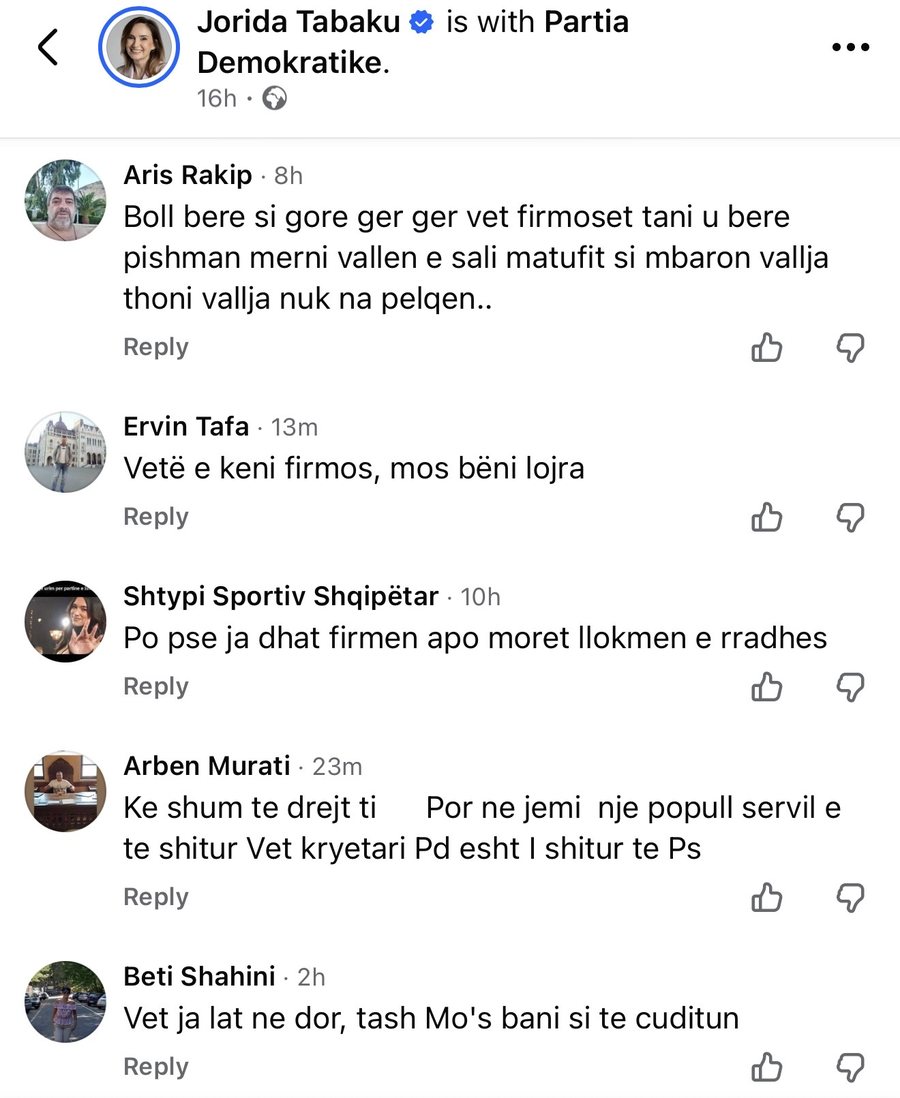The image size is (900, 1098).
Task: Open Jorida Tabaku's profile picture
Action: (x=139, y=46)
